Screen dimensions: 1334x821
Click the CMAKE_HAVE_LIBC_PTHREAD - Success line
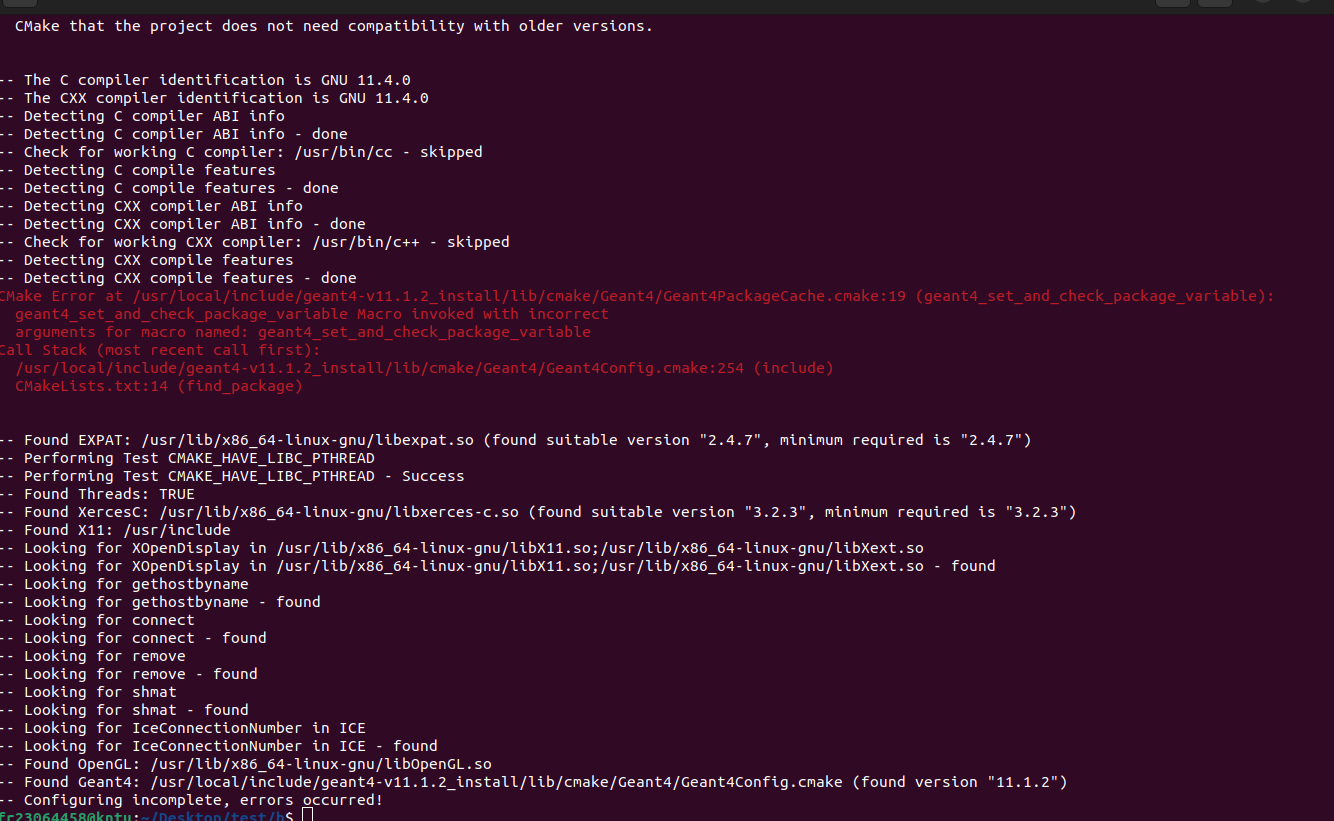click(243, 476)
